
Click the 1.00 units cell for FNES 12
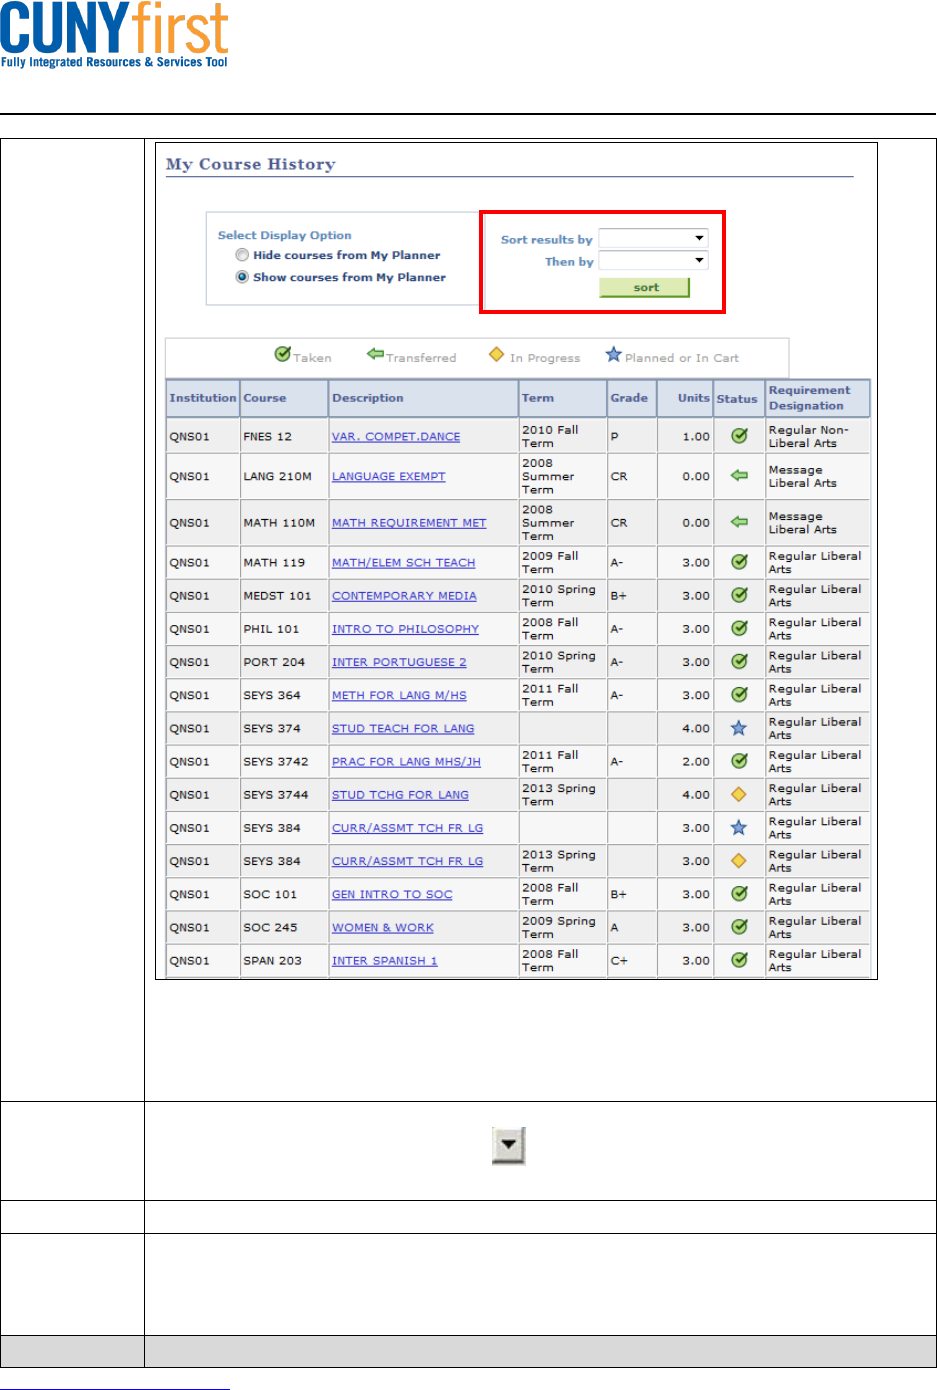(x=685, y=436)
